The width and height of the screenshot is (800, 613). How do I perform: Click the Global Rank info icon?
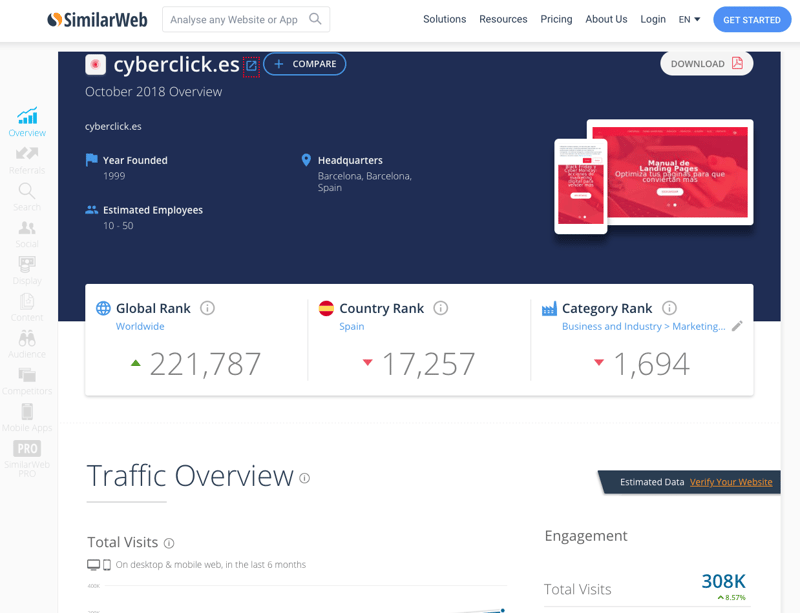(207, 308)
